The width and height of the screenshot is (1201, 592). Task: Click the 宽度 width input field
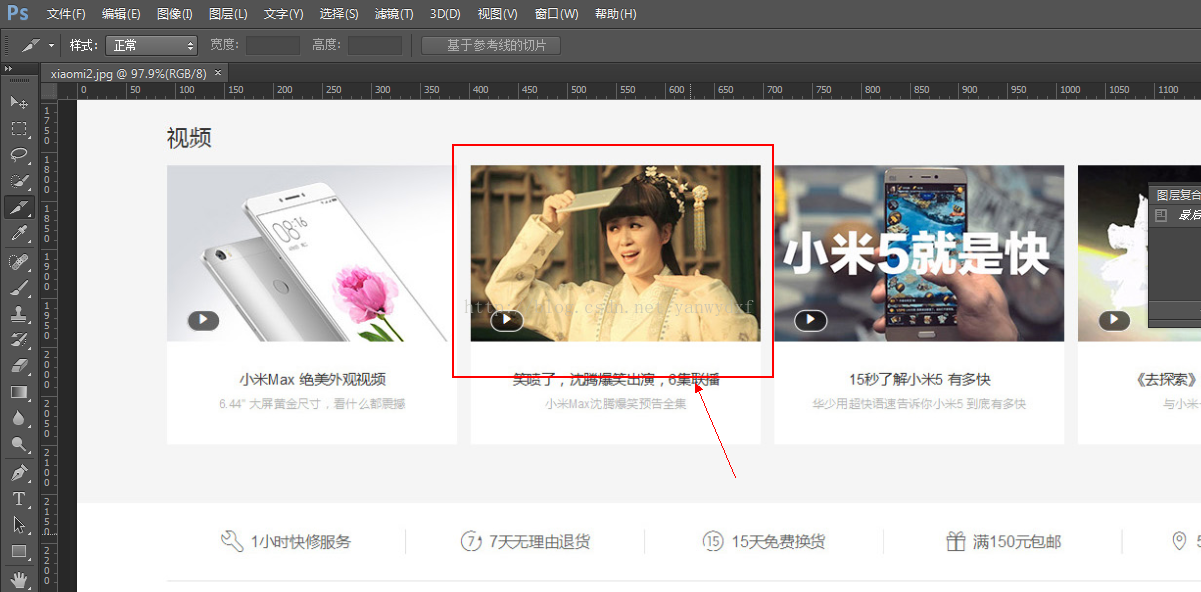pos(272,45)
